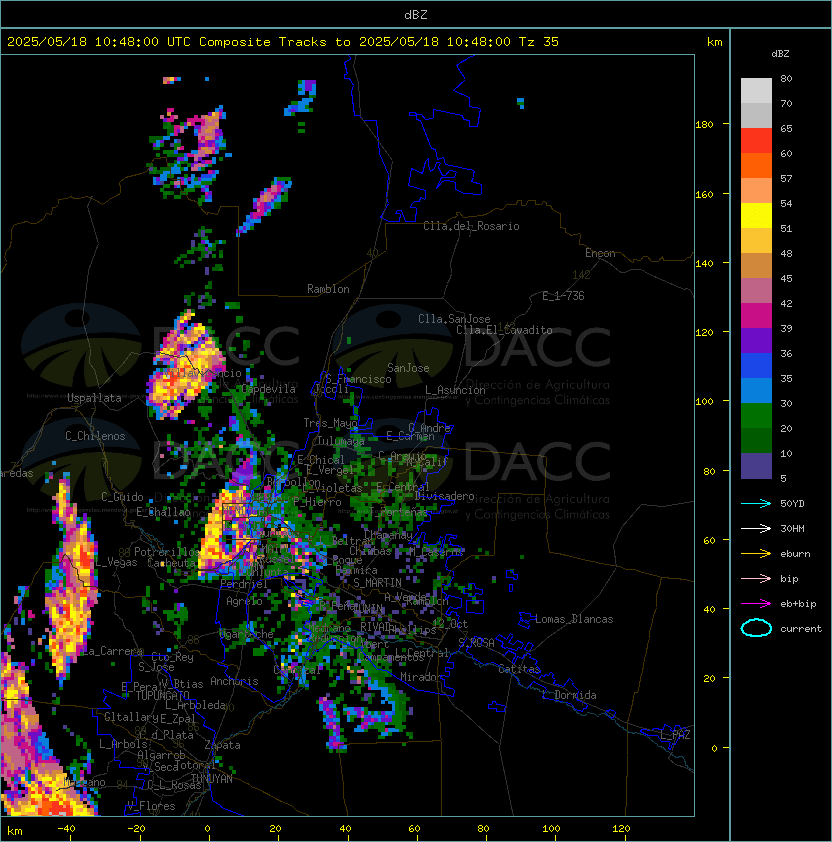This screenshot has width=832, height=842.
Task: Click the bright green swatch between 30 and 20
Action: point(756,416)
